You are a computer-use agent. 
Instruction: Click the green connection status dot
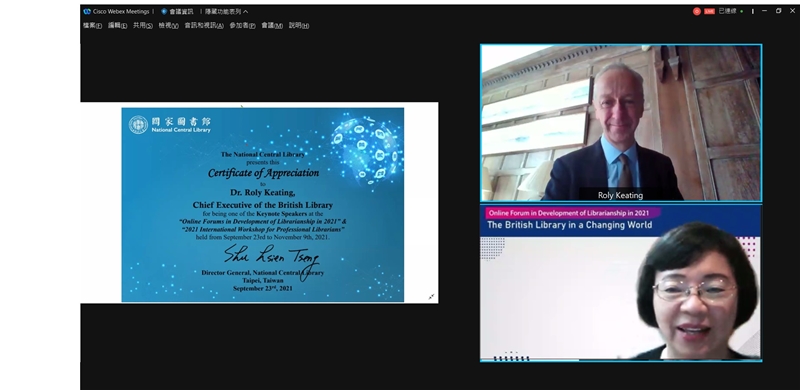pos(741,11)
